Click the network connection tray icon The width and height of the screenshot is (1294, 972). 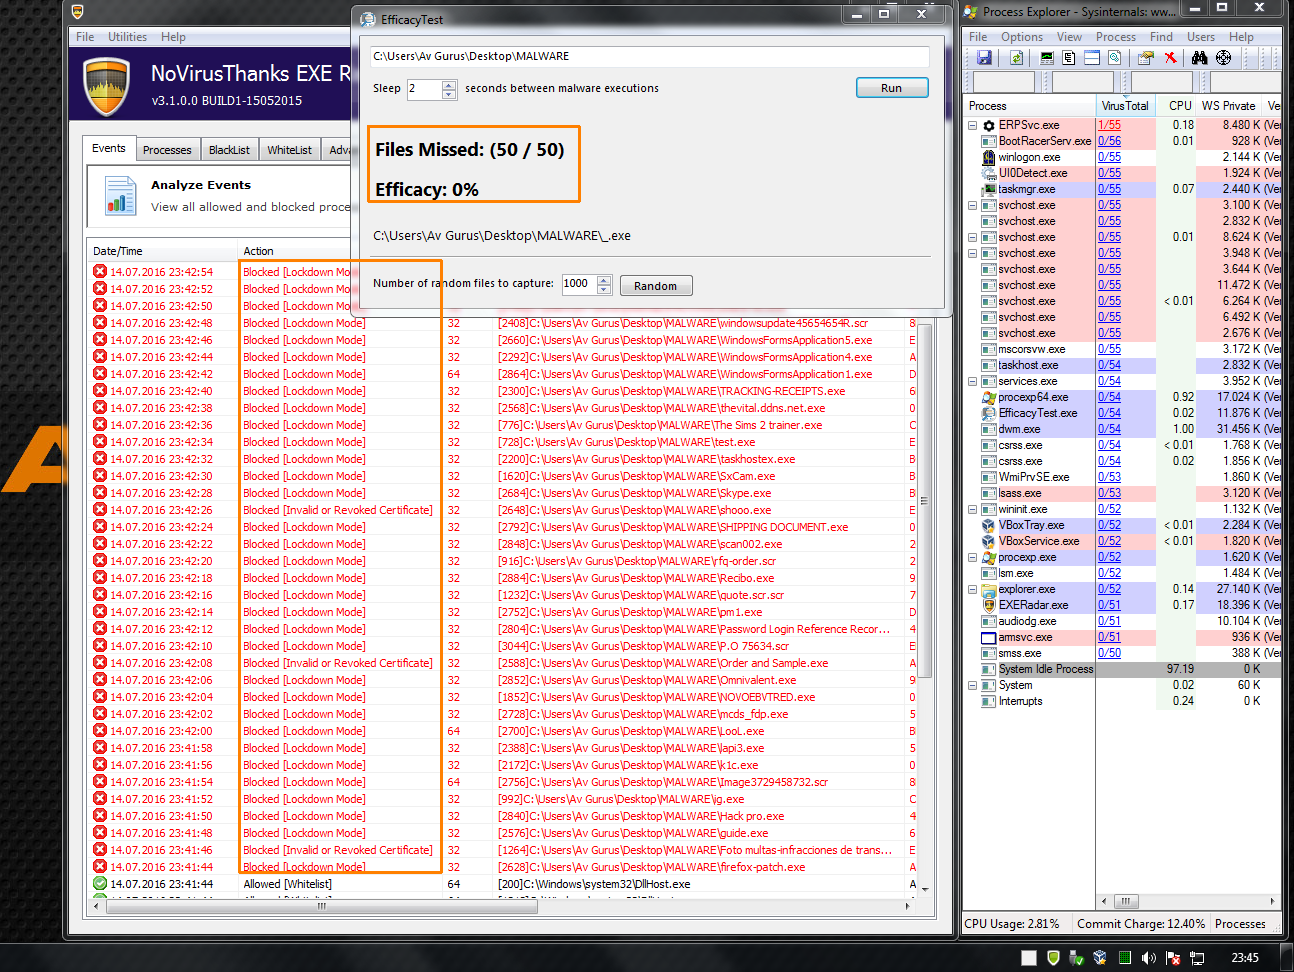1196,958
